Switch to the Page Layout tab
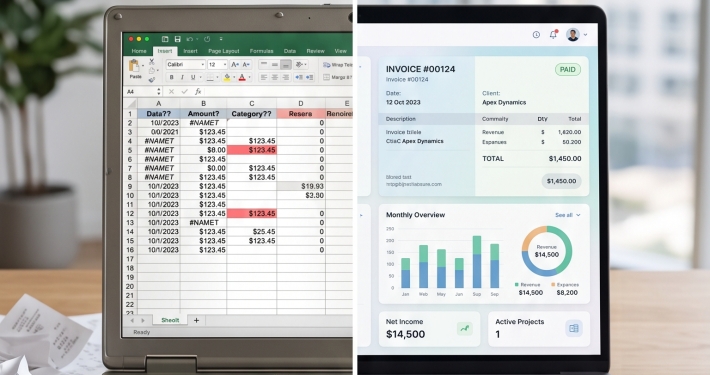Image resolution: width=710 pixels, height=375 pixels. pos(224,51)
